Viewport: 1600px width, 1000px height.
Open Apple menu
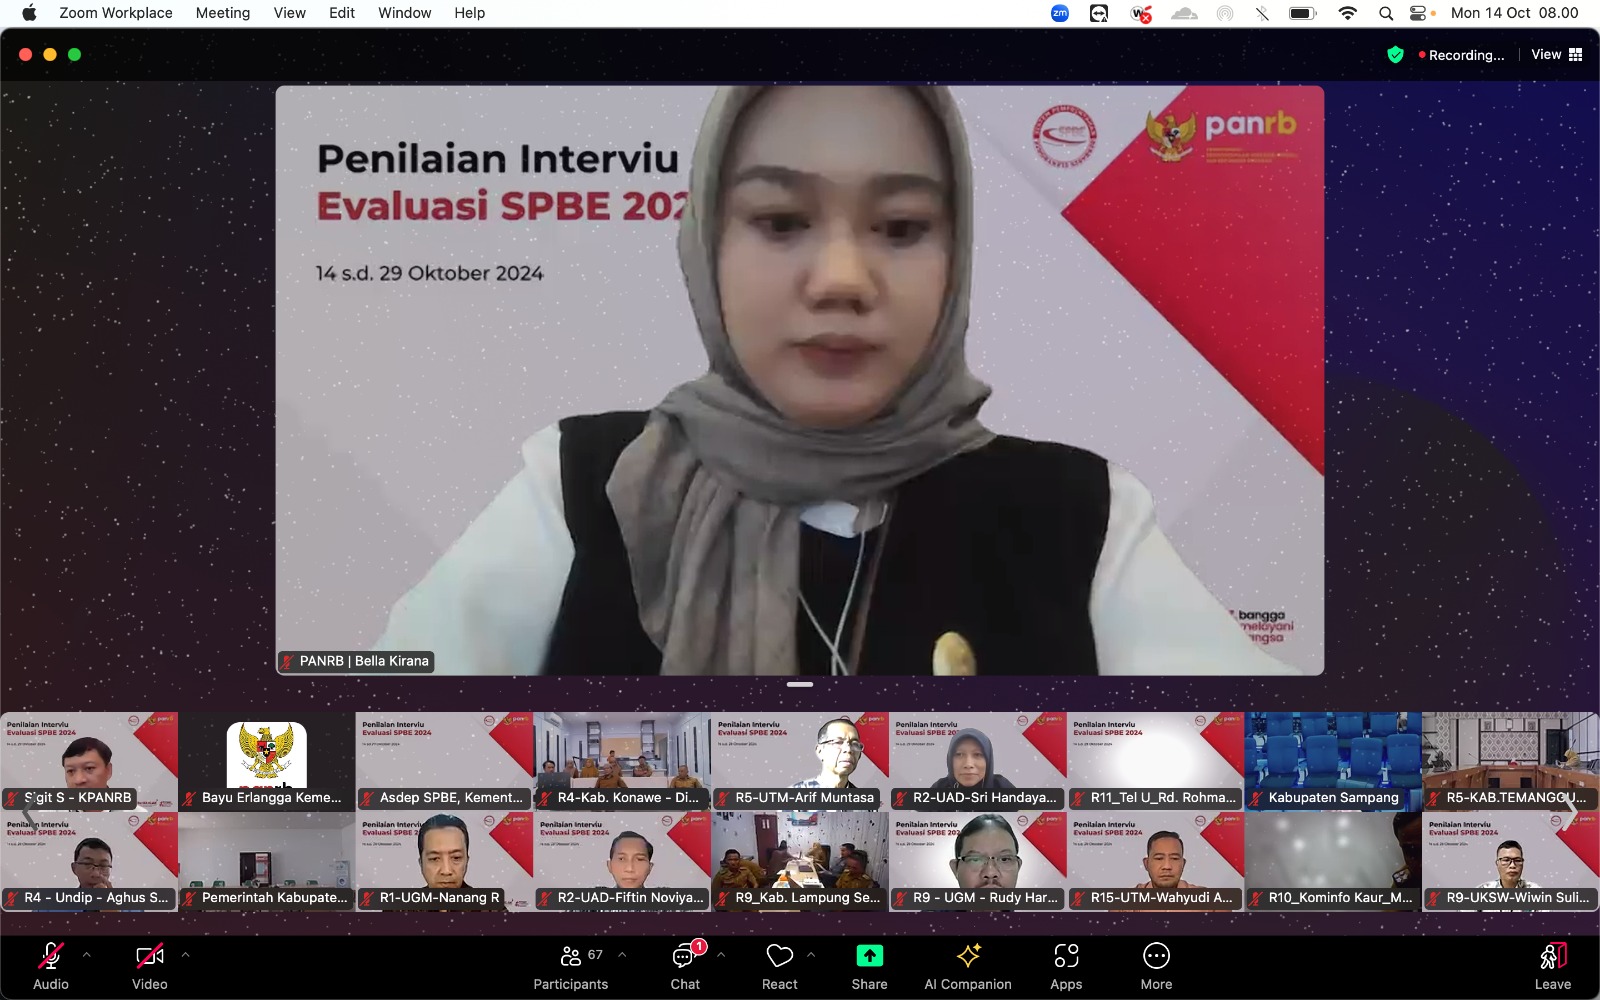(x=29, y=13)
